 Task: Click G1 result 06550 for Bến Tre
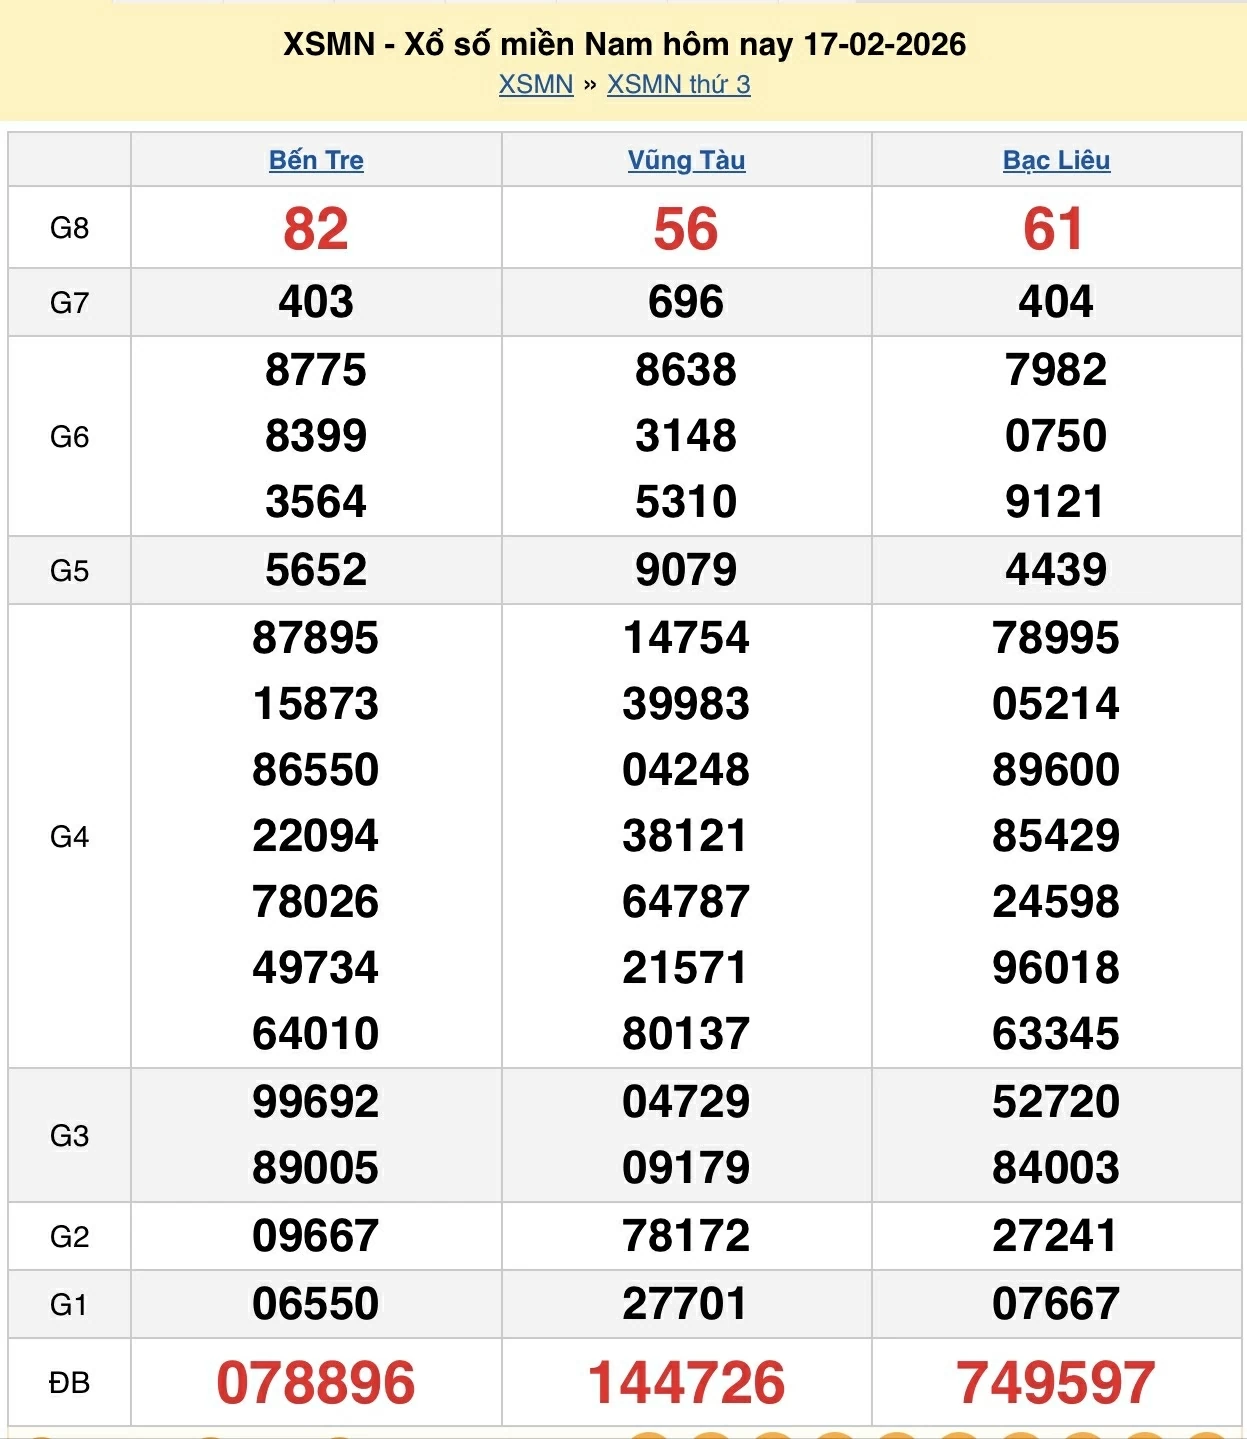pyautogui.click(x=316, y=1304)
